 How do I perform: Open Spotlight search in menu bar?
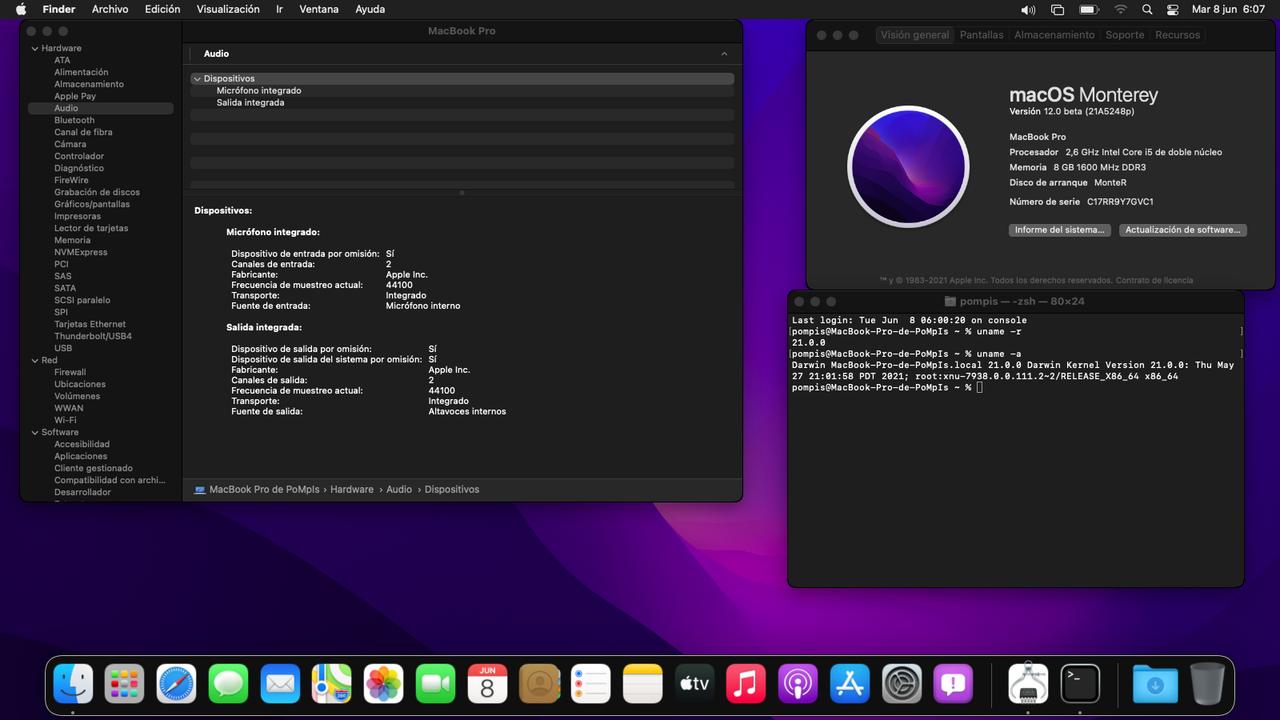pyautogui.click(x=1147, y=9)
